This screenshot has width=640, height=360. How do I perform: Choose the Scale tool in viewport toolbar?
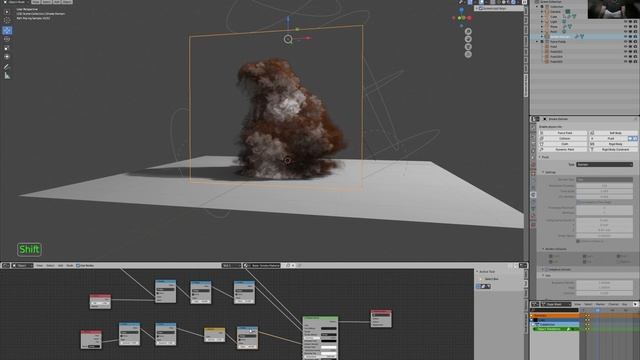[7, 48]
